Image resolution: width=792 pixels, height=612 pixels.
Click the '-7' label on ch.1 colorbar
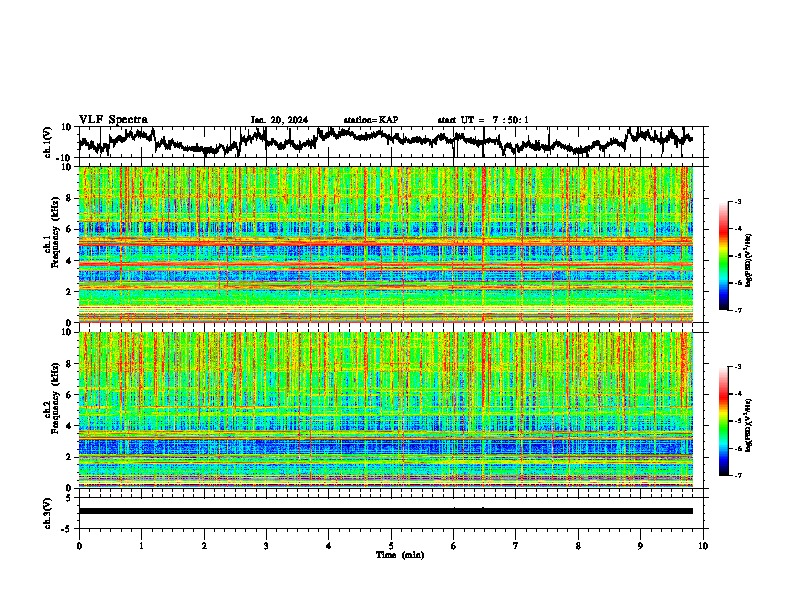coord(737,310)
